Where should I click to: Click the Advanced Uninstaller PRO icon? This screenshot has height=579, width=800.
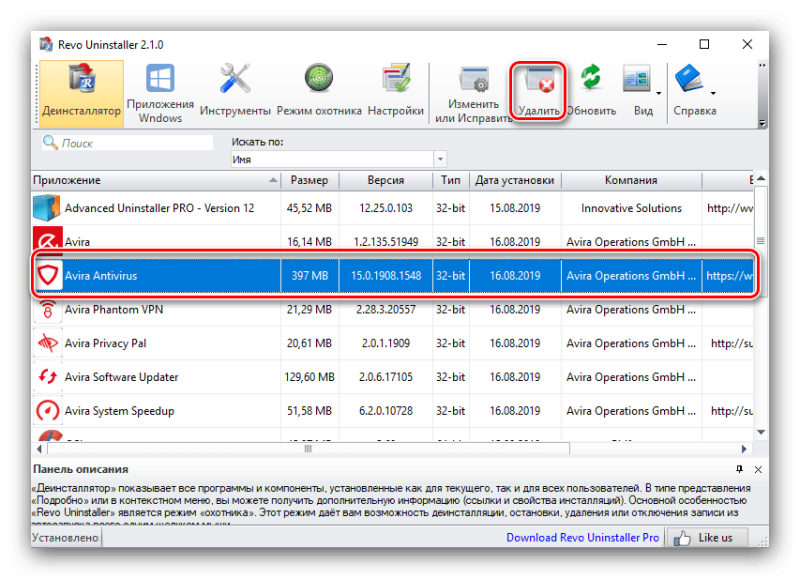47,208
